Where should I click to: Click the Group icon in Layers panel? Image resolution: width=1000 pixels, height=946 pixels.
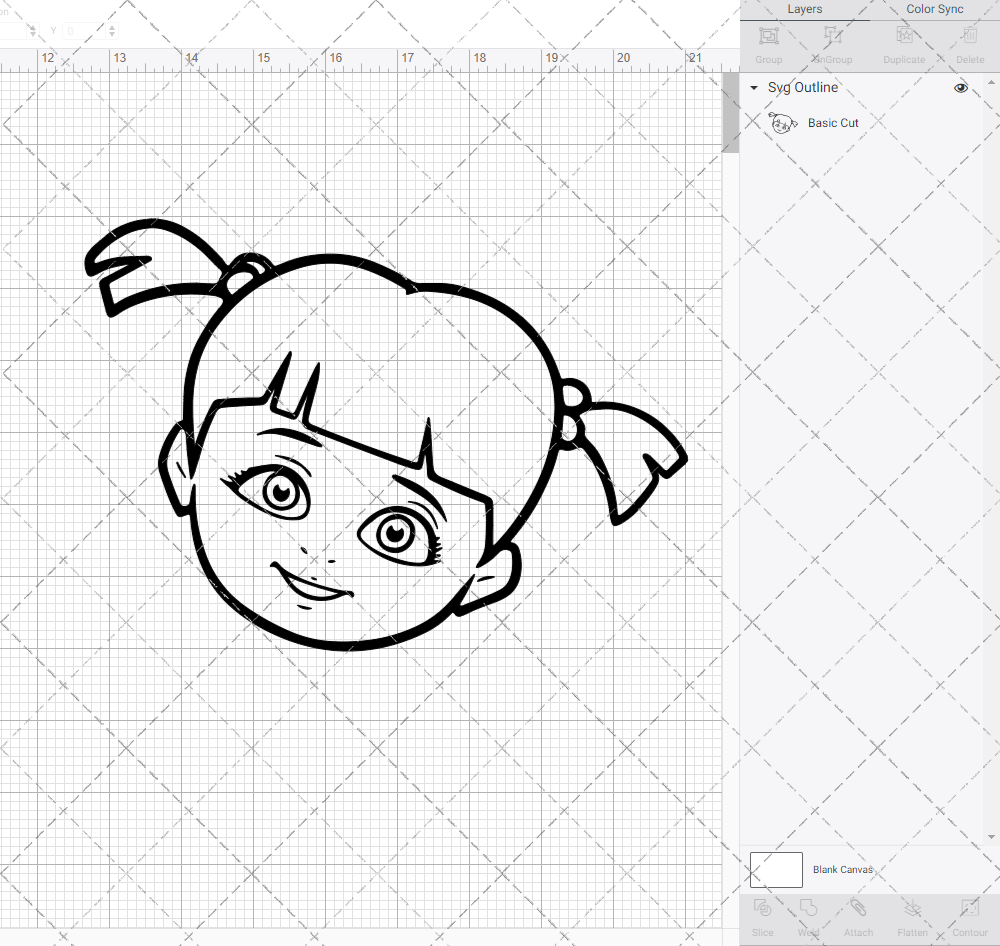pyautogui.click(x=768, y=43)
